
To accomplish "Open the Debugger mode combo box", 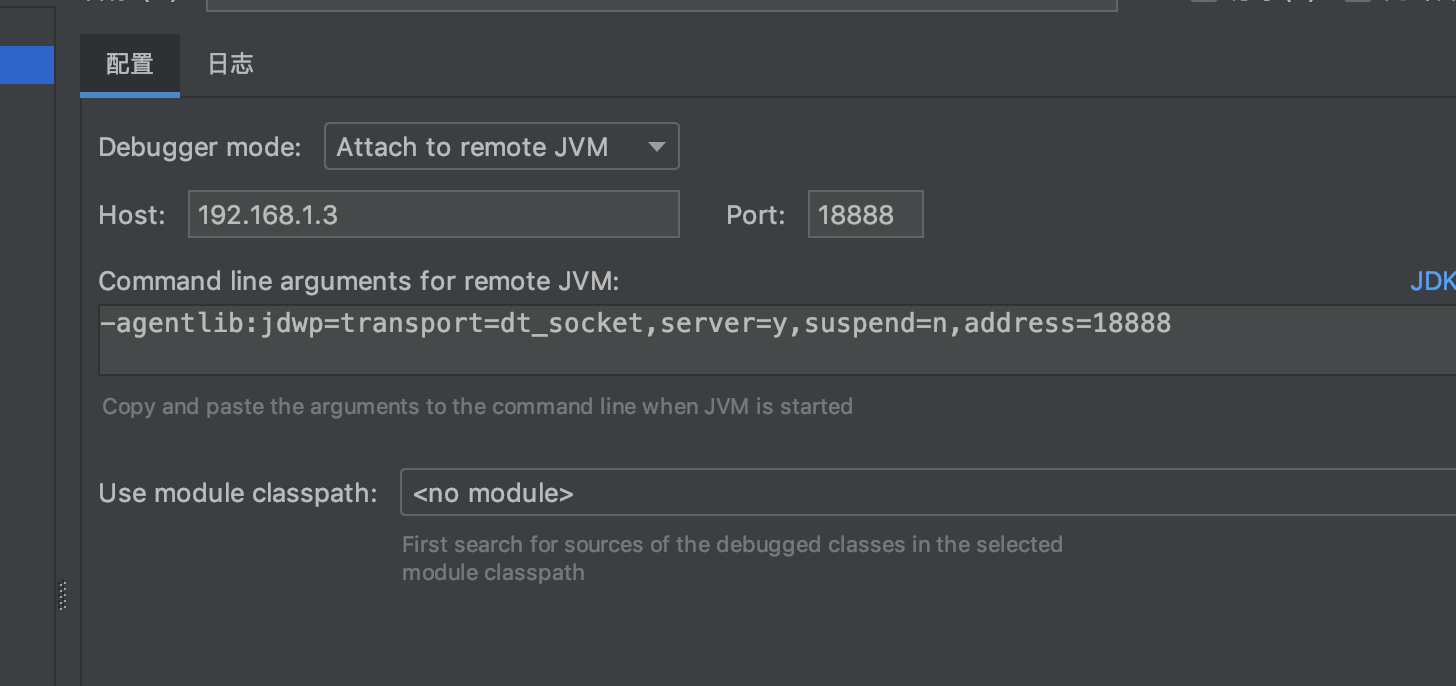I will (502, 147).
